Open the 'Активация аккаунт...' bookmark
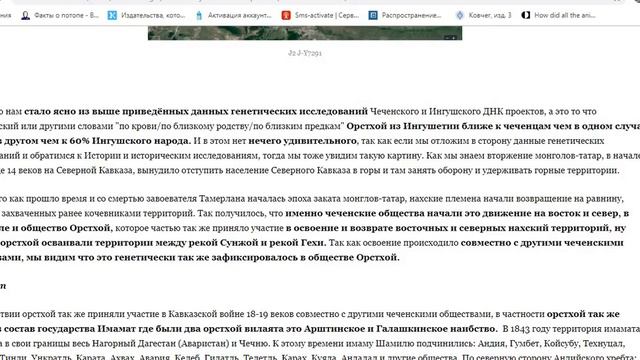 click(233, 16)
